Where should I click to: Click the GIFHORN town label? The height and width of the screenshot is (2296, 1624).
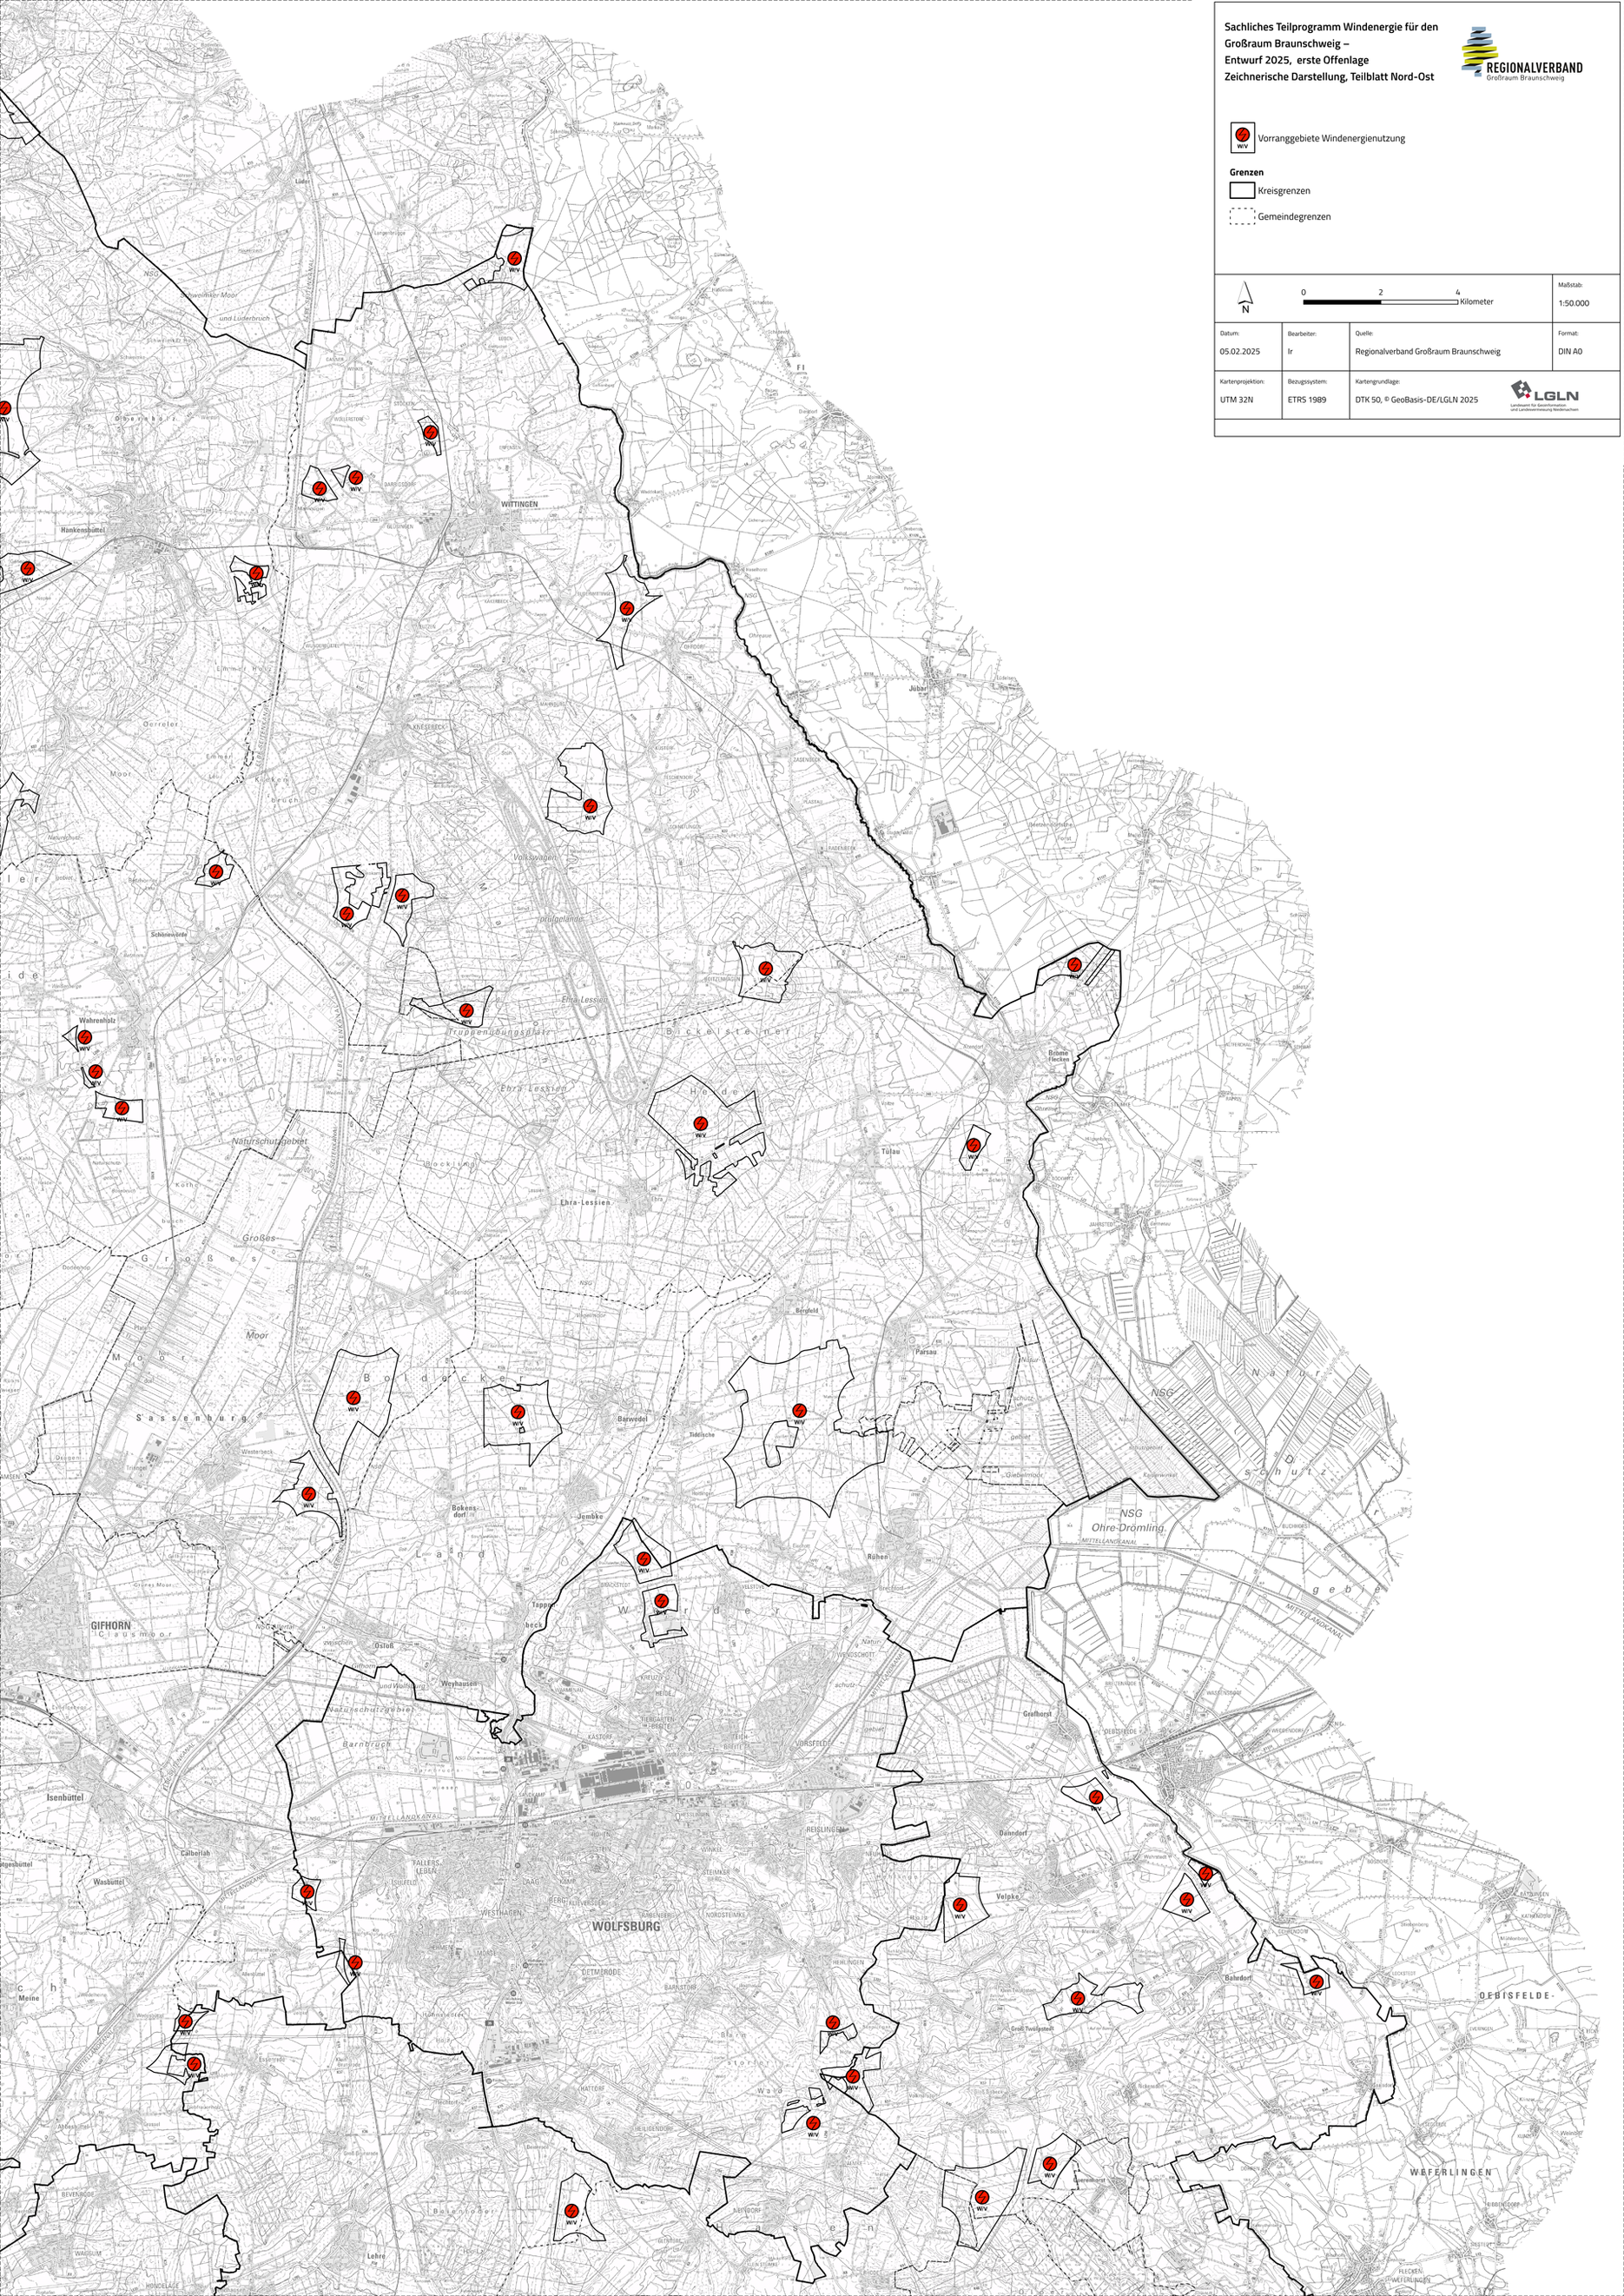pyautogui.click(x=110, y=1626)
